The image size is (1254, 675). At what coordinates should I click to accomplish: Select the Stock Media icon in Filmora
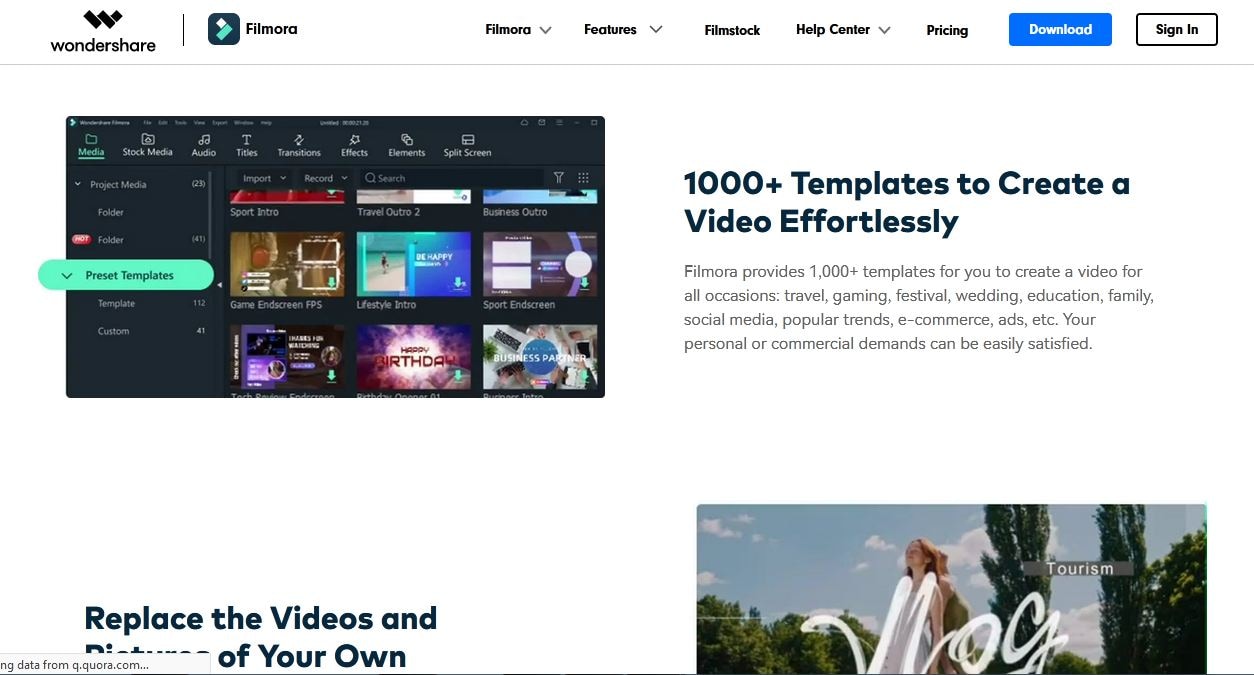147,140
